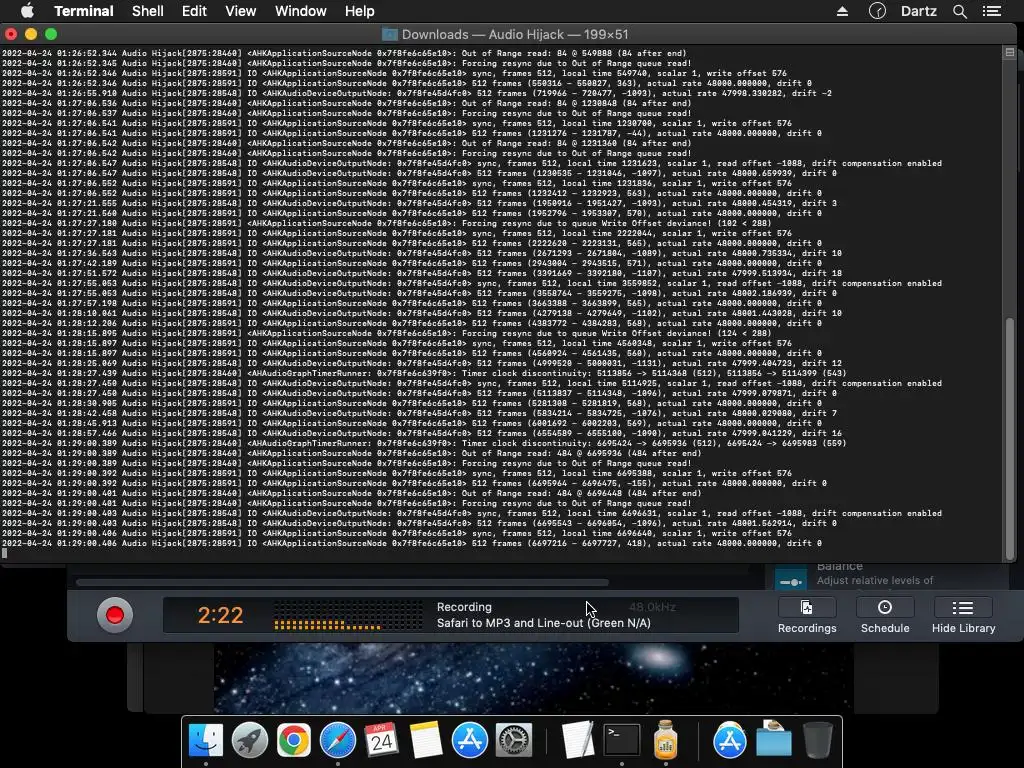
Task: Open the Terminal application menu
Action: pos(84,11)
